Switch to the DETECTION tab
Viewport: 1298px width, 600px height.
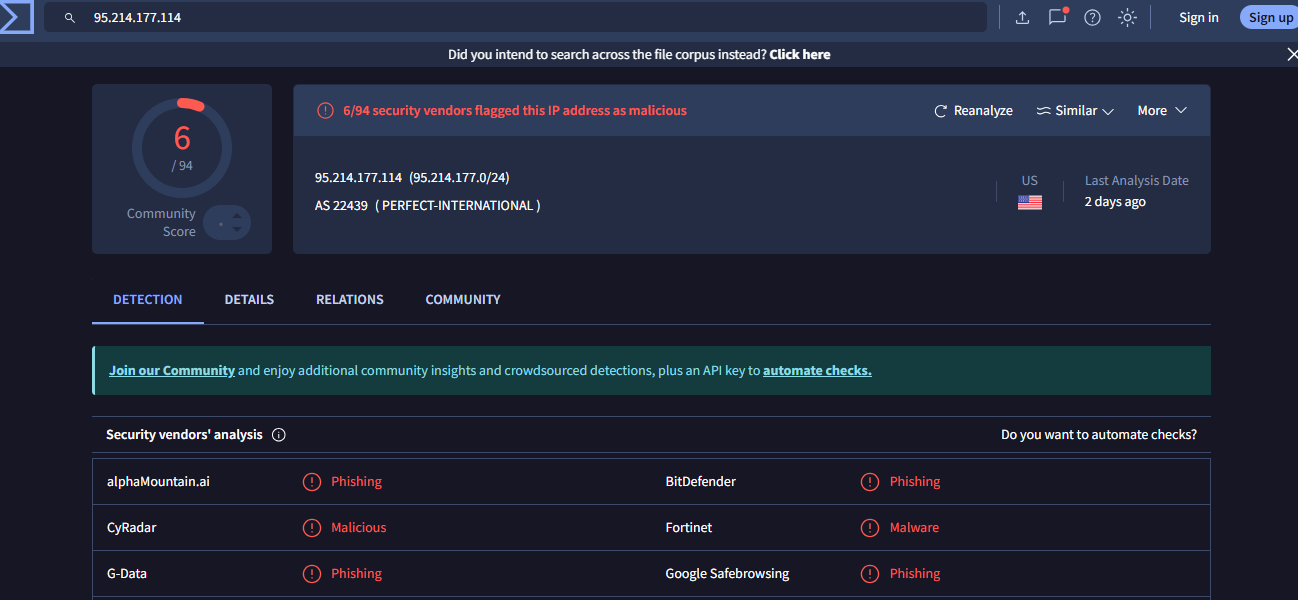pos(148,300)
